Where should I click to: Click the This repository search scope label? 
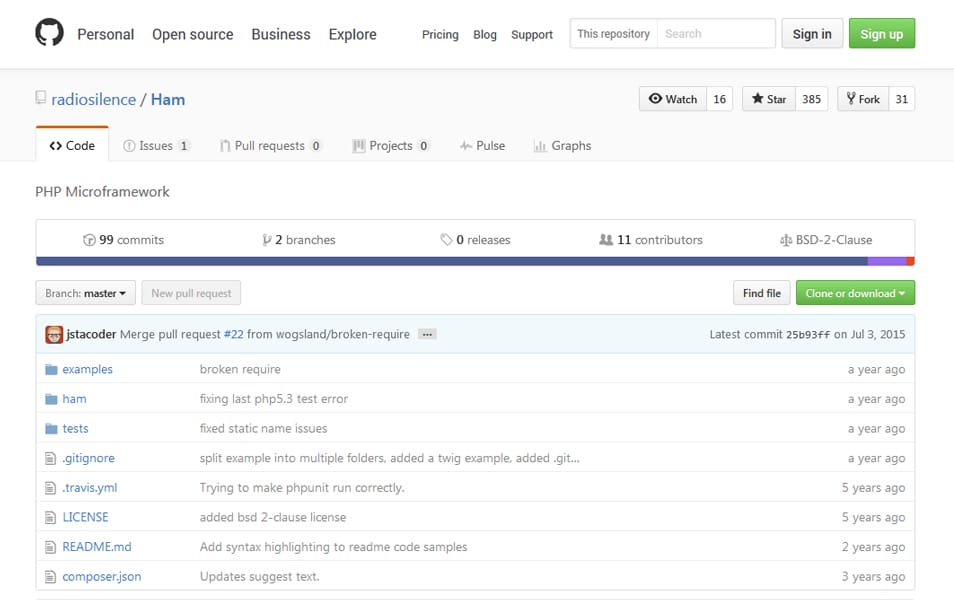pos(613,33)
